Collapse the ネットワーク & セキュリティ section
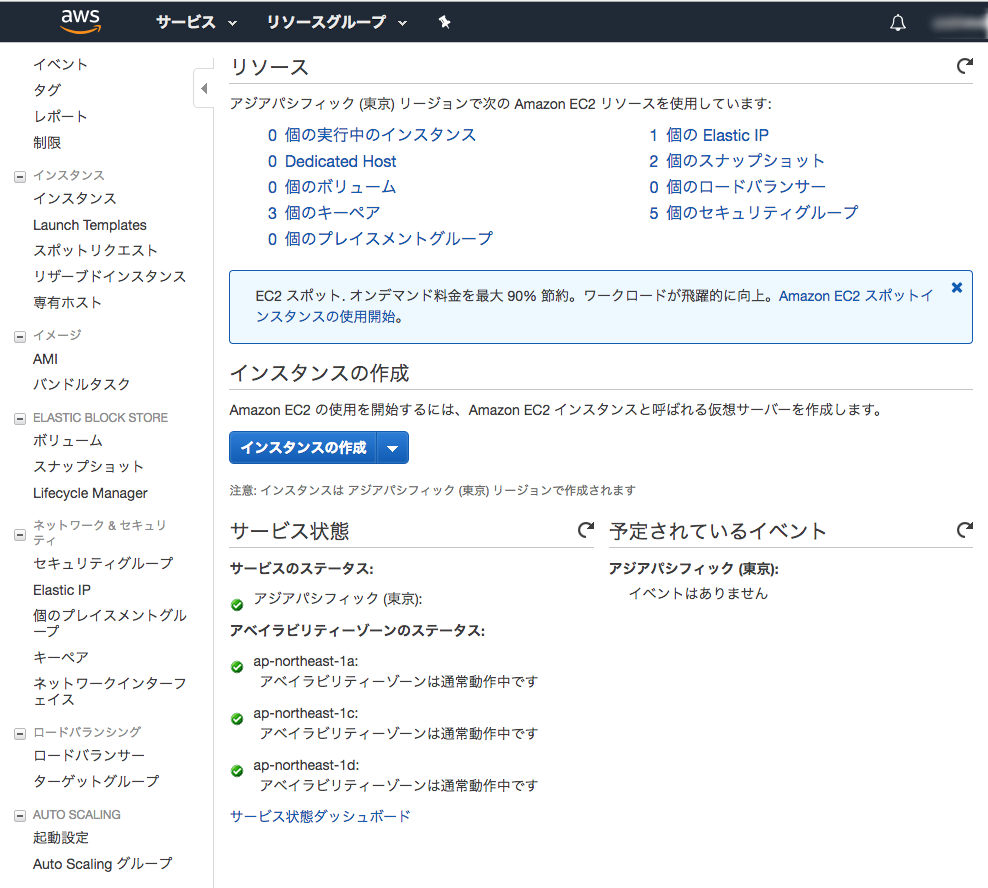This screenshot has height=888, width=988. click(20, 535)
